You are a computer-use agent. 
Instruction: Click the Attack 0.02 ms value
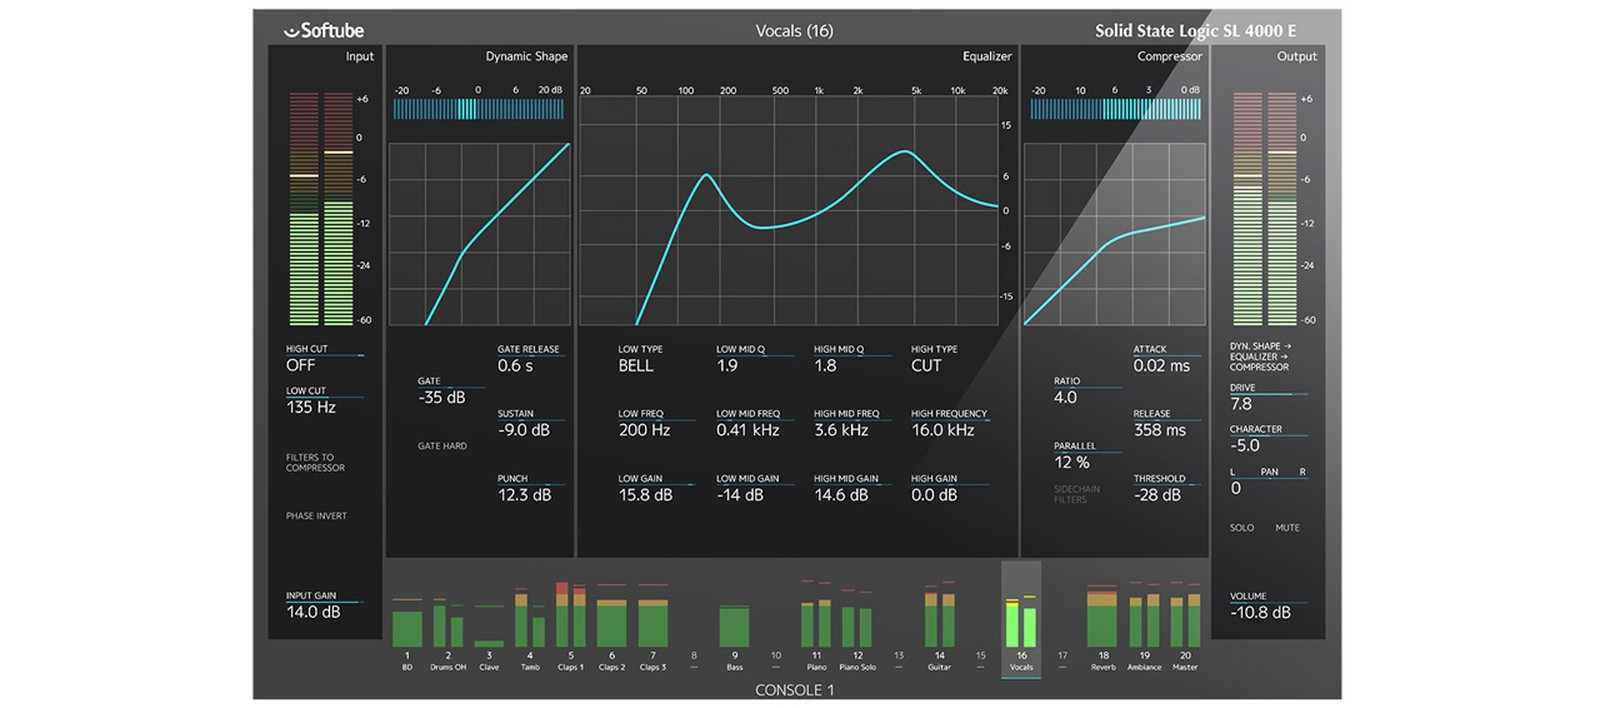pos(1161,366)
